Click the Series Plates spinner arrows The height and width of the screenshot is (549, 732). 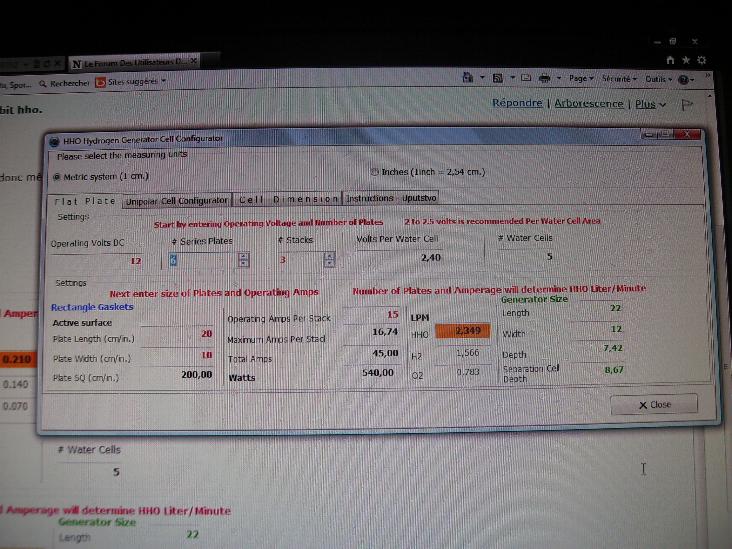click(x=243, y=260)
